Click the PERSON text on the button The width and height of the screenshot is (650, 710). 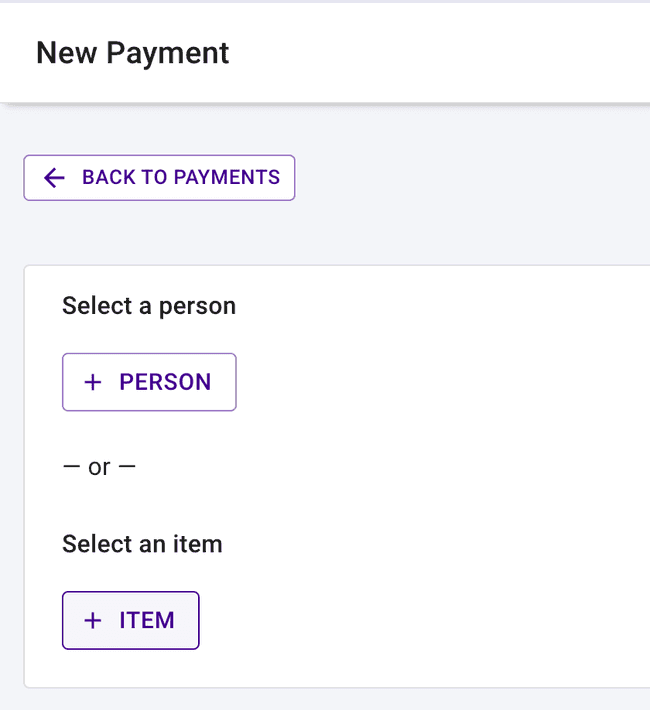click(x=165, y=382)
